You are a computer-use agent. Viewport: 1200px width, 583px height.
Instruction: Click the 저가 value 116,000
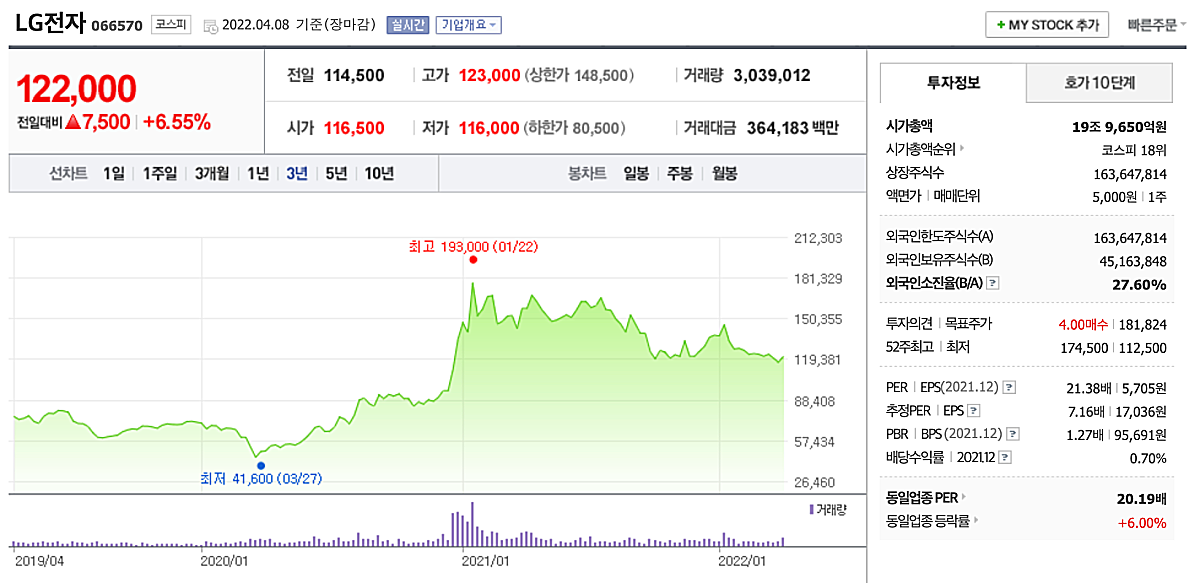(x=490, y=128)
